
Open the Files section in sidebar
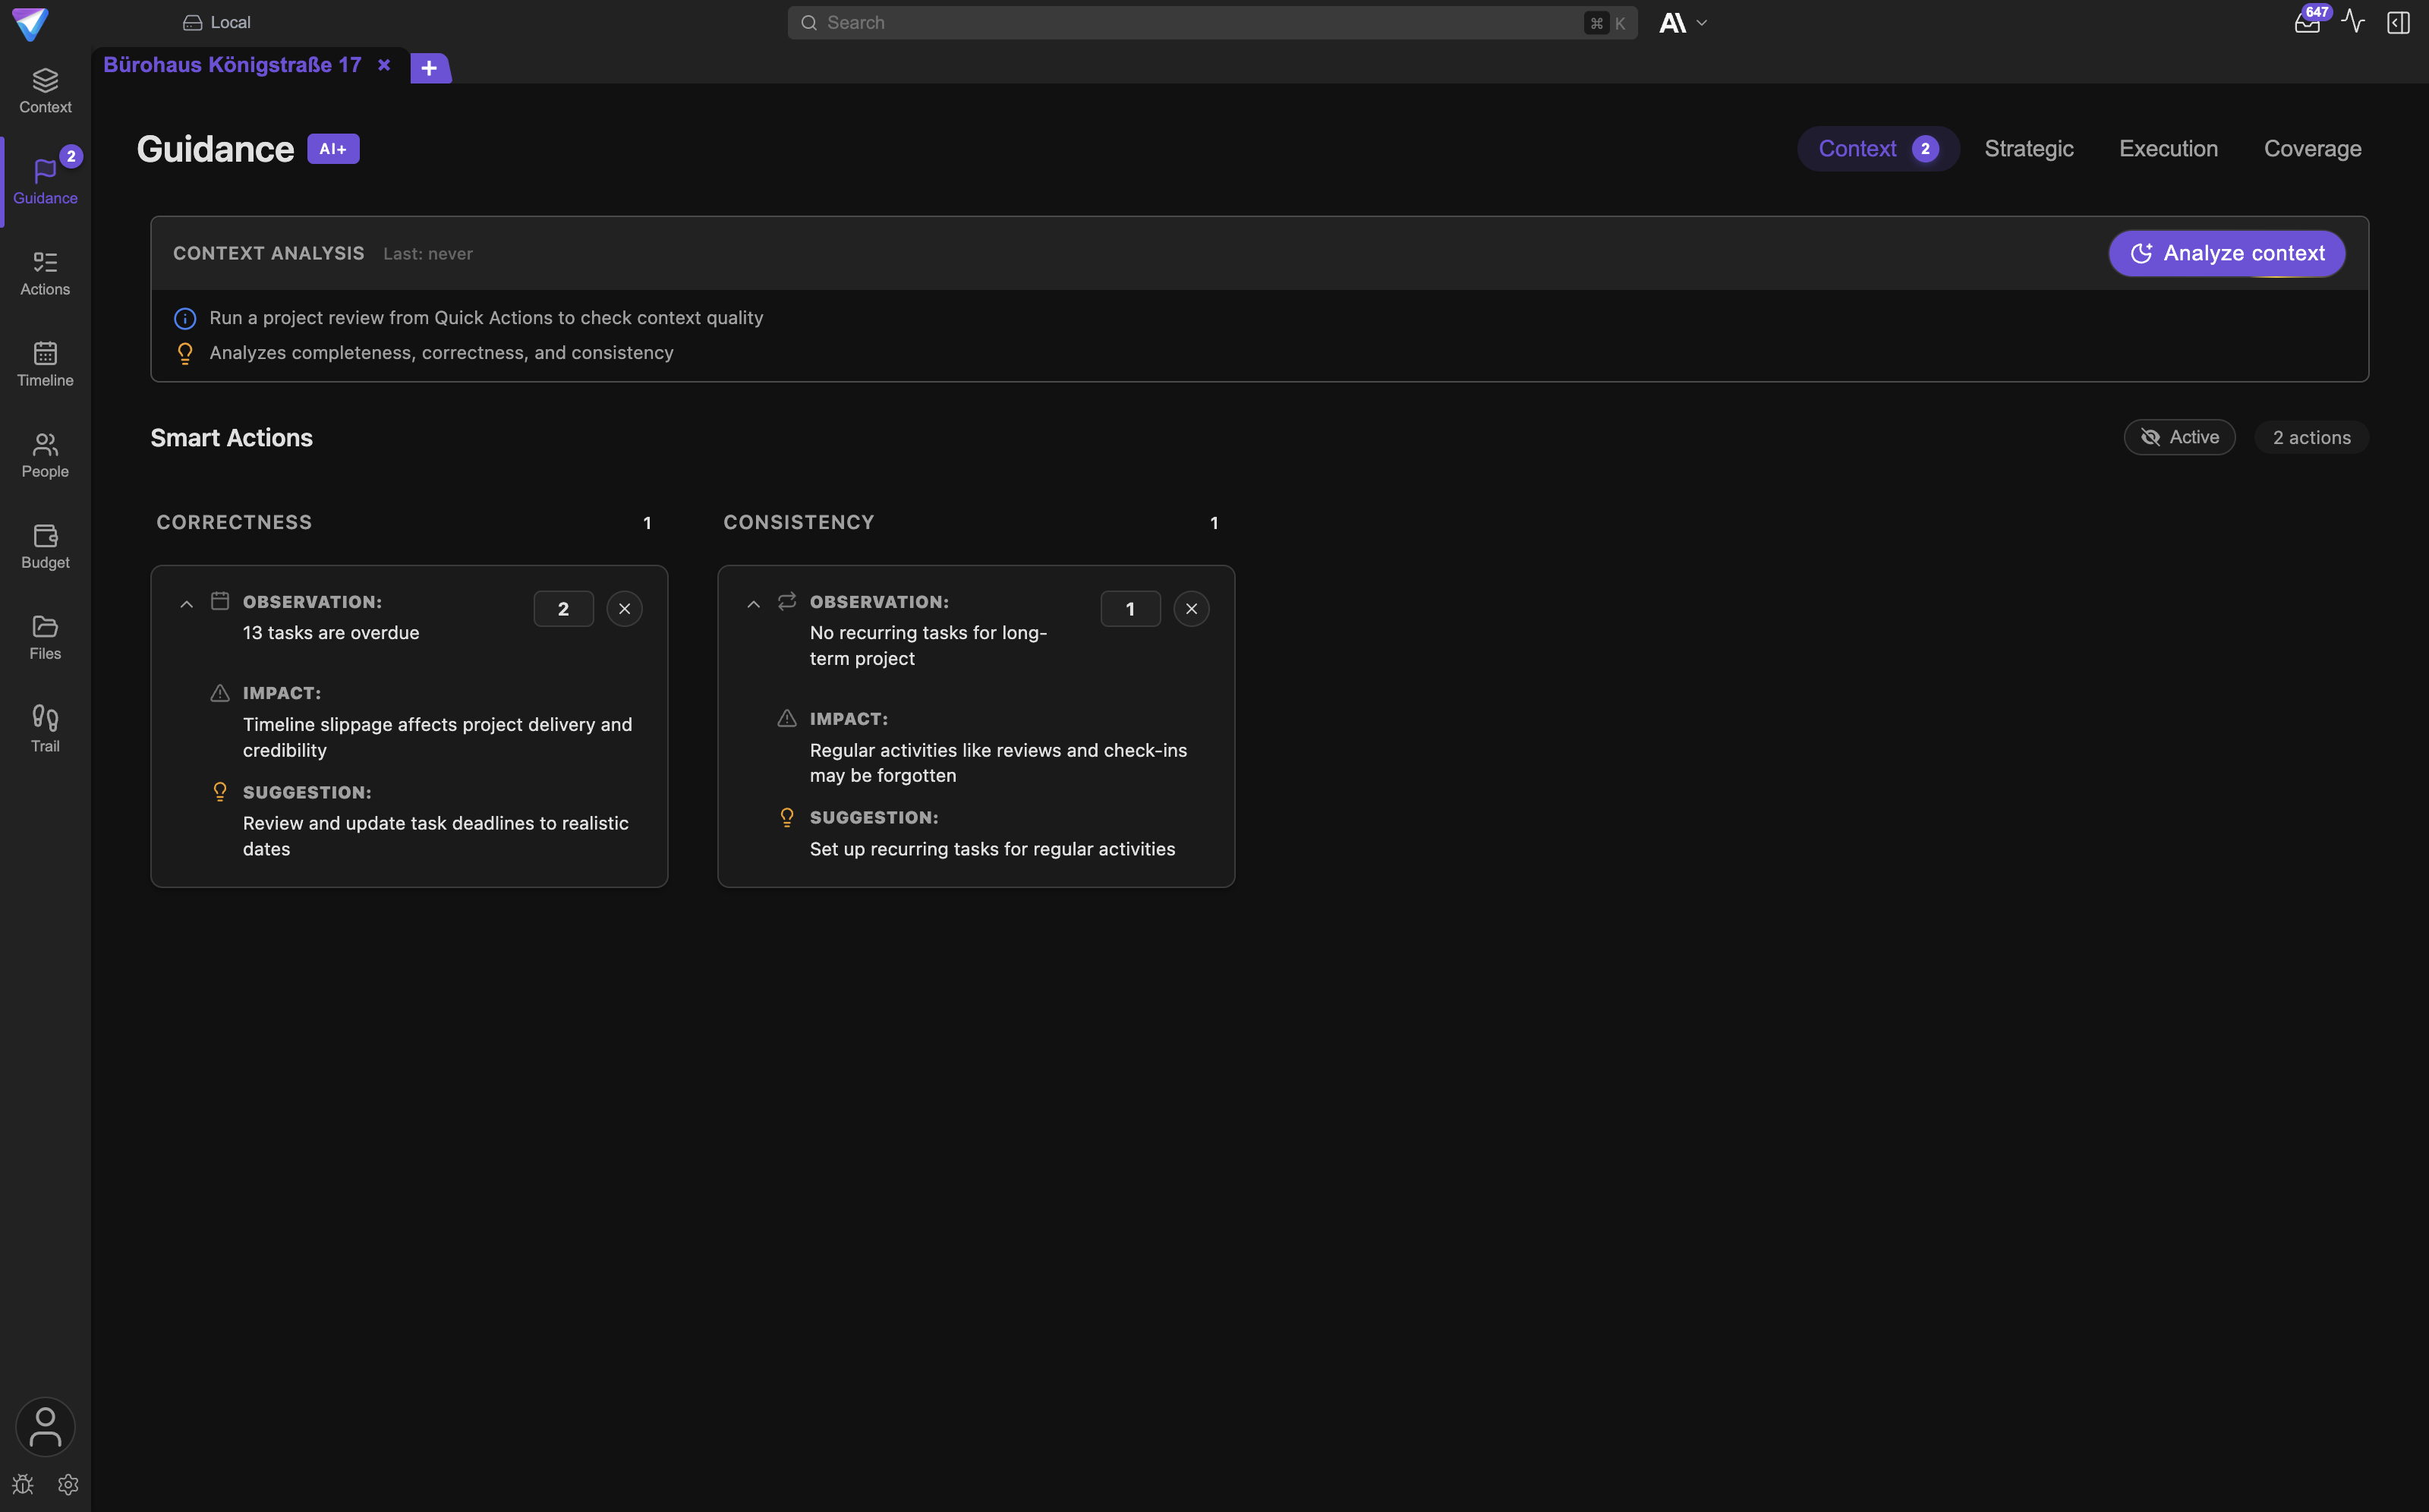[45, 637]
